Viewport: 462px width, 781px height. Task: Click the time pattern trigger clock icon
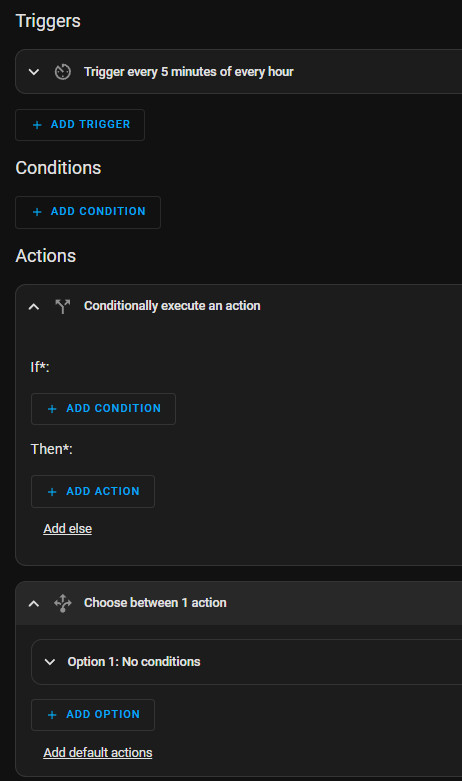pos(63,72)
